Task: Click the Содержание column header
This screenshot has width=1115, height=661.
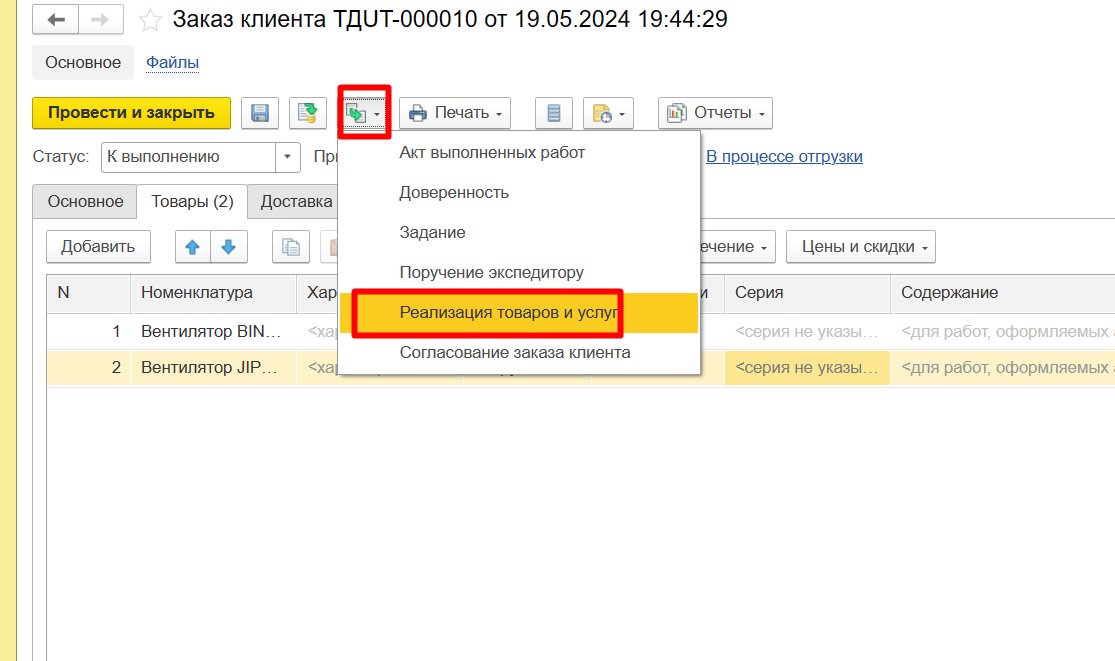Action: point(1003,293)
